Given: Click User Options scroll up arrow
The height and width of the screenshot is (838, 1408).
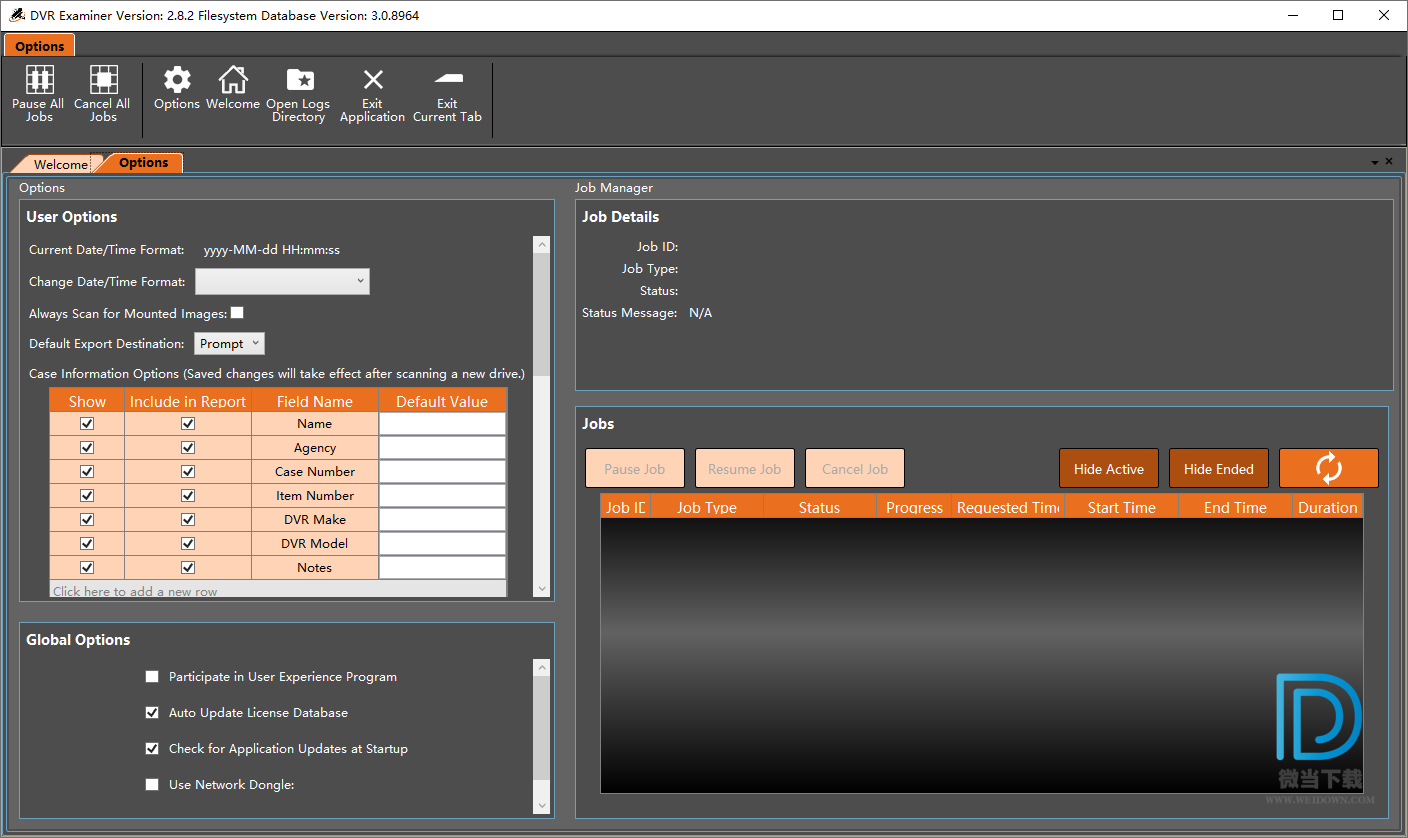Looking at the screenshot, I should (542, 244).
